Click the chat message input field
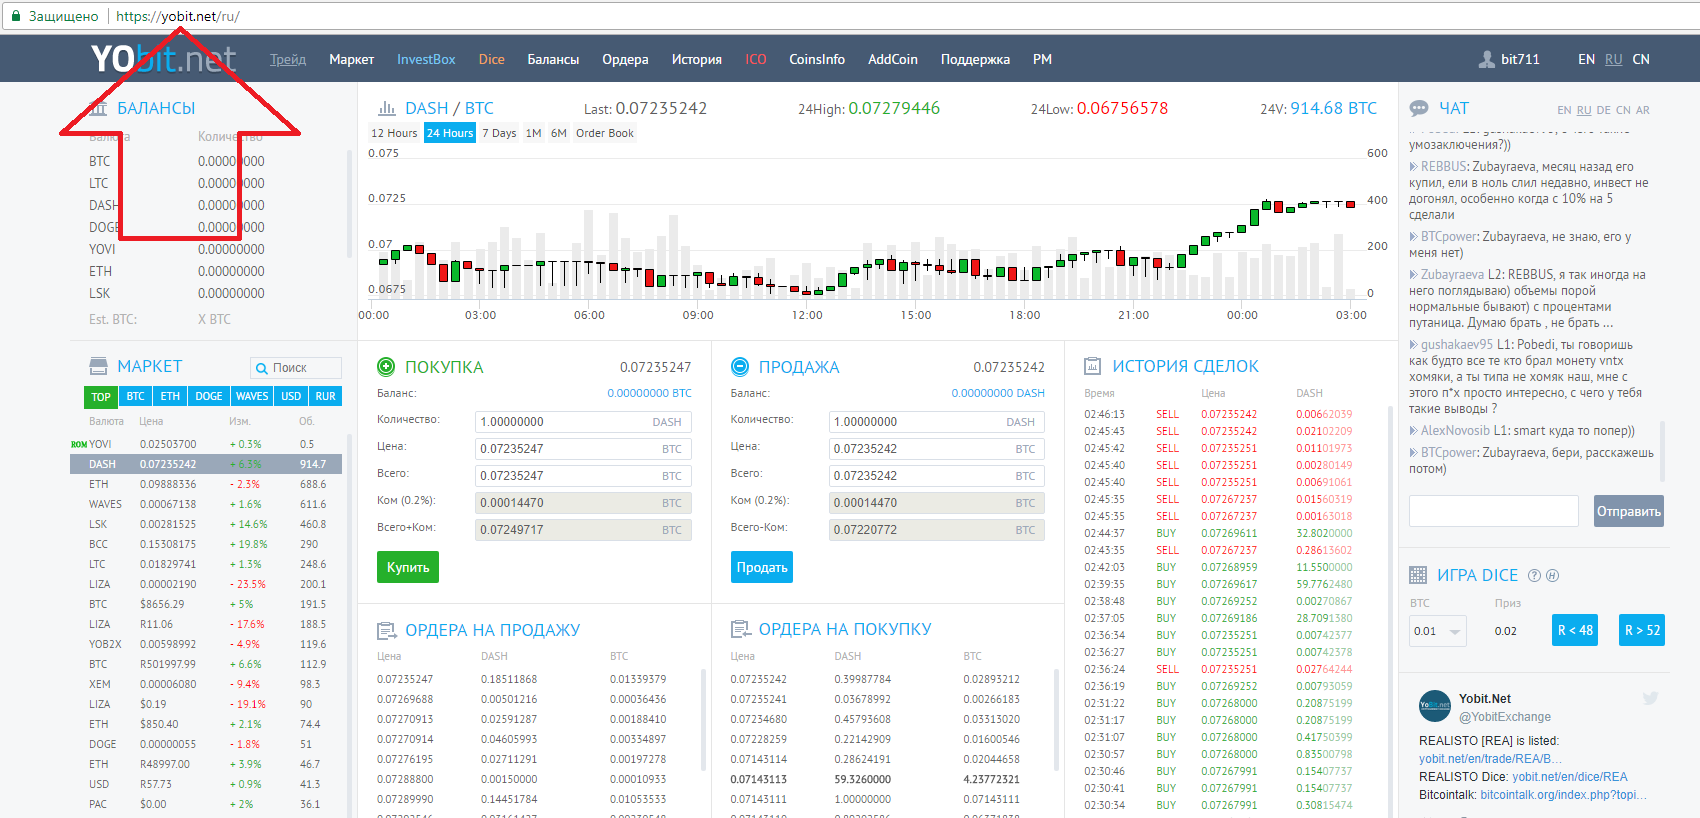This screenshot has height=818, width=1700. [x=1494, y=511]
